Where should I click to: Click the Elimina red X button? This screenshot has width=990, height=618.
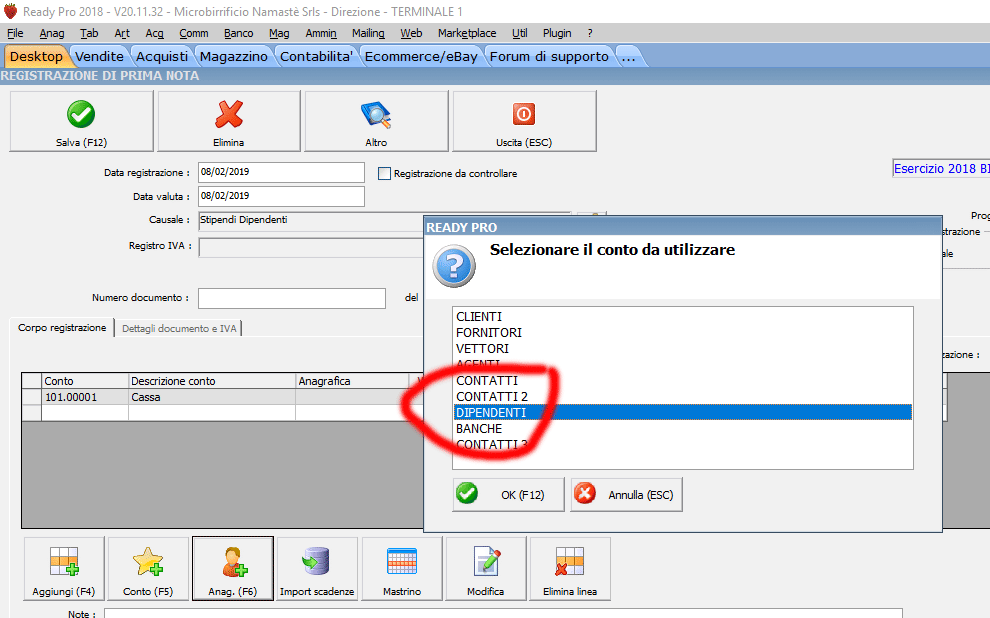coord(229,121)
